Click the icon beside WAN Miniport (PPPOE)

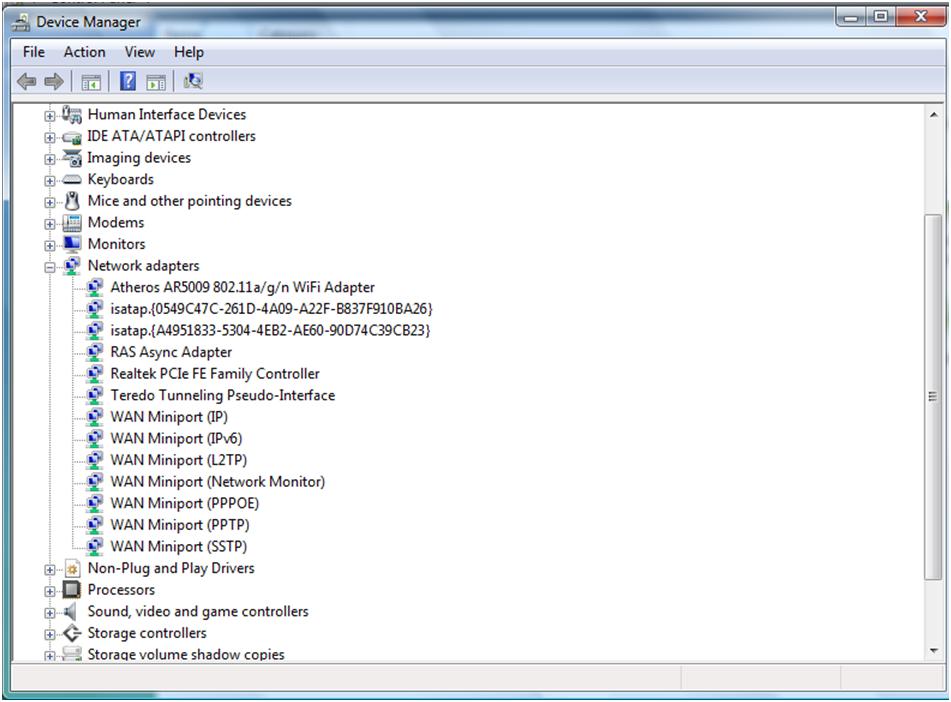[95, 504]
